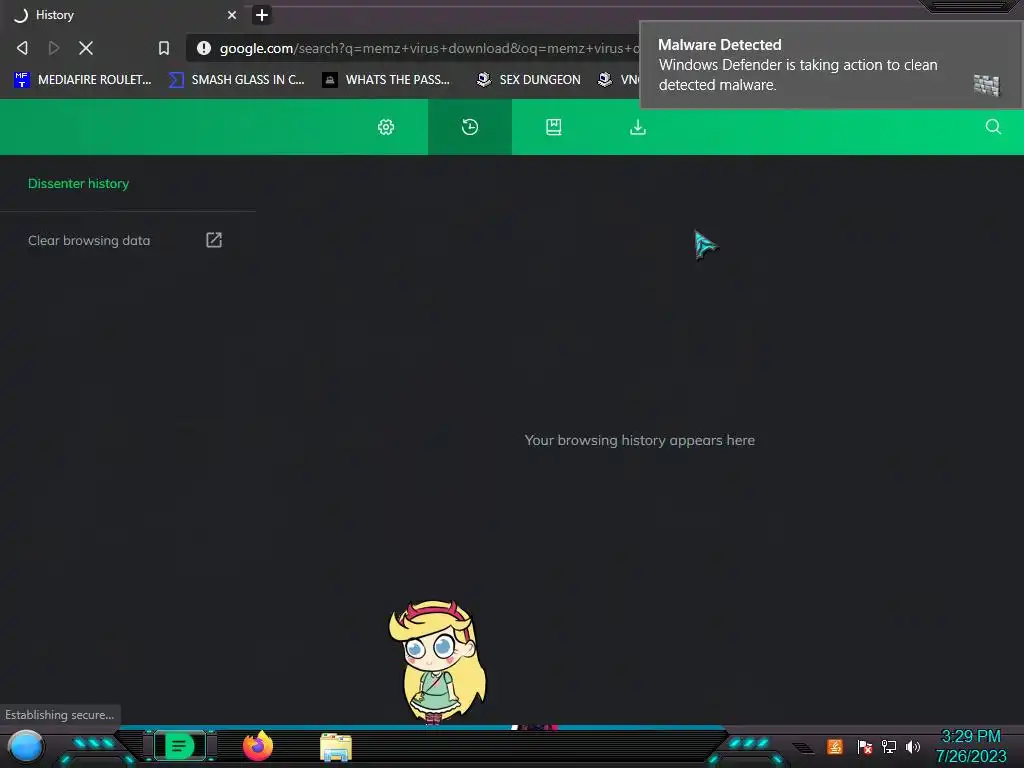Open the downloads section icon

638,127
